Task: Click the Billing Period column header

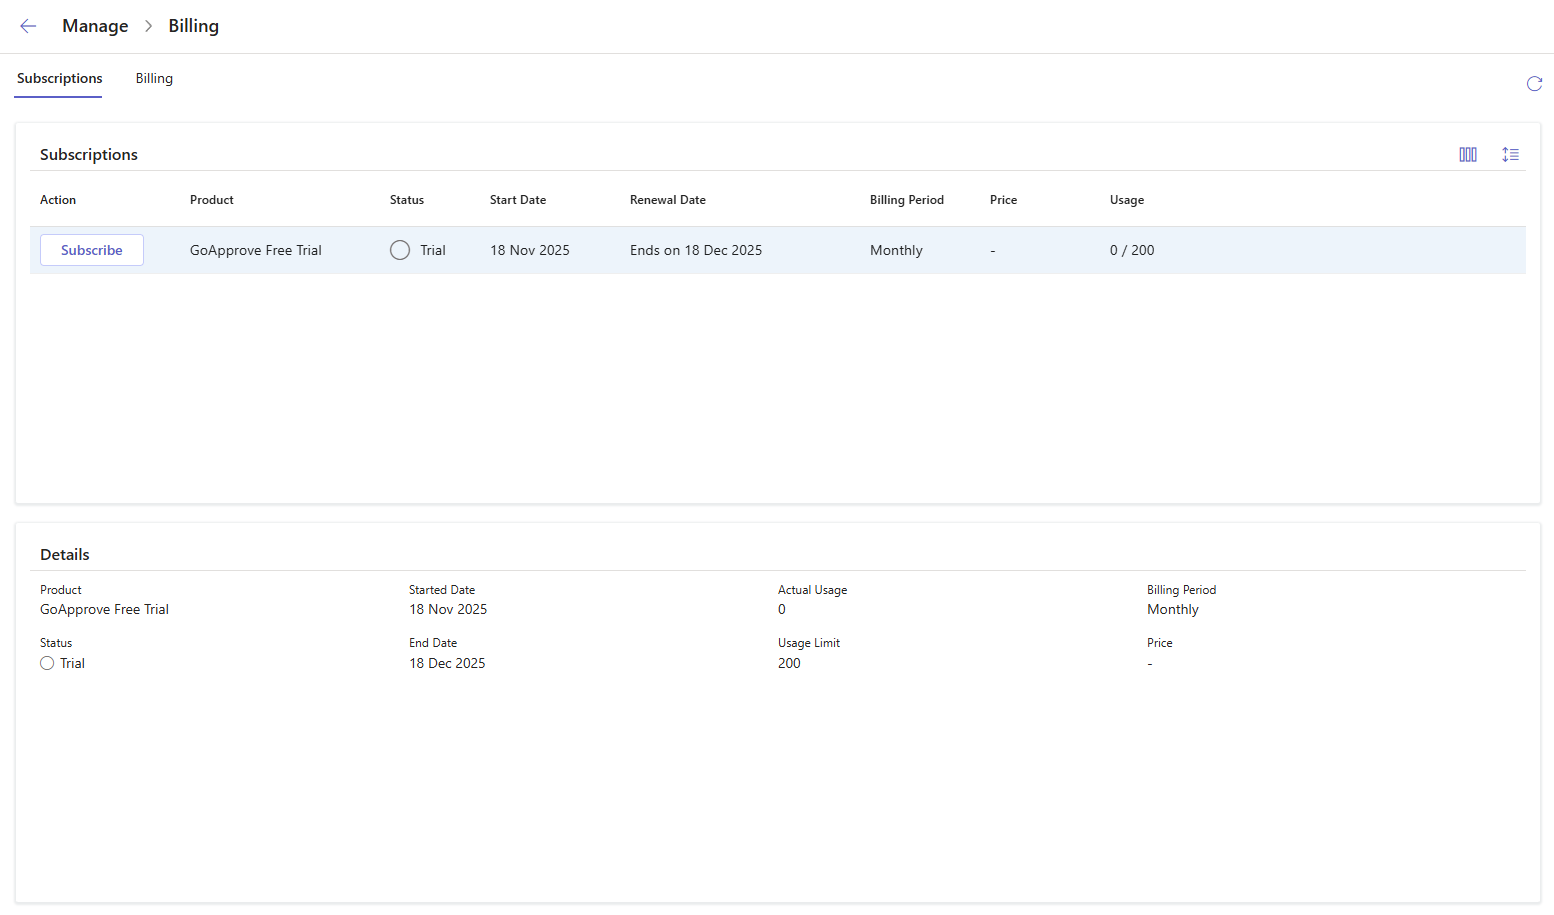Action: tap(906, 200)
